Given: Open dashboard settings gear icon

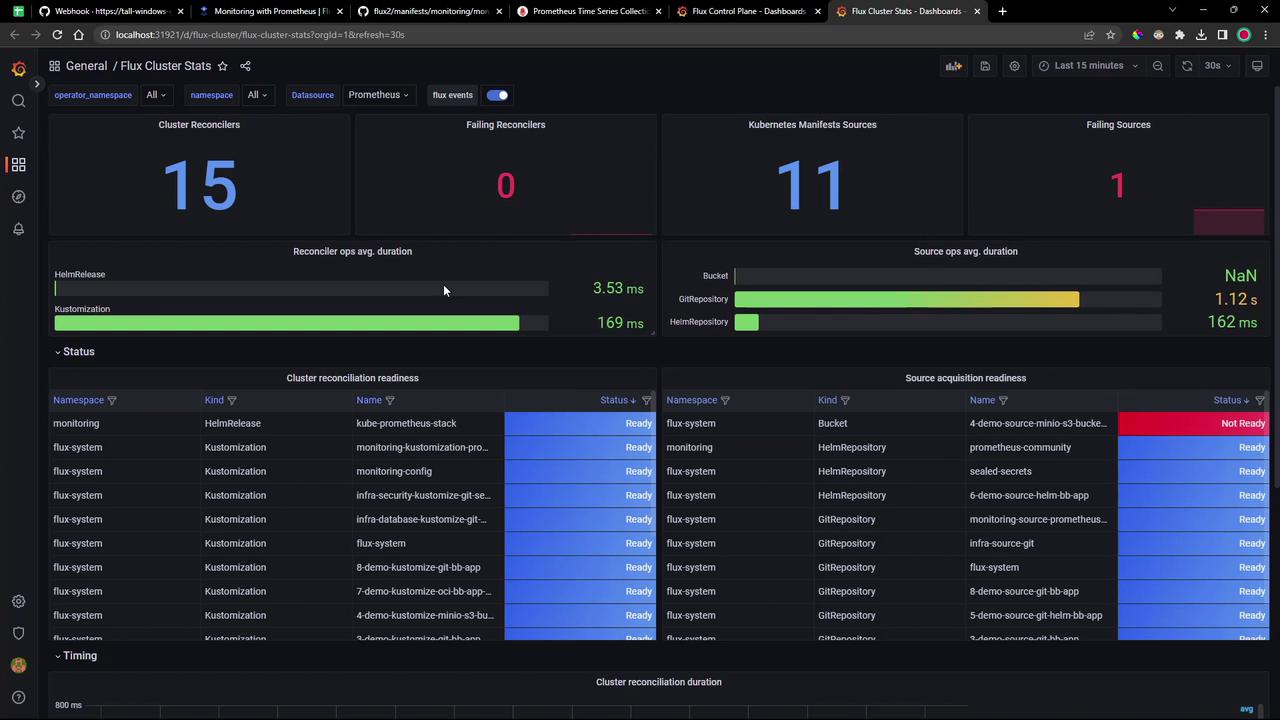Looking at the screenshot, I should tap(1014, 66).
